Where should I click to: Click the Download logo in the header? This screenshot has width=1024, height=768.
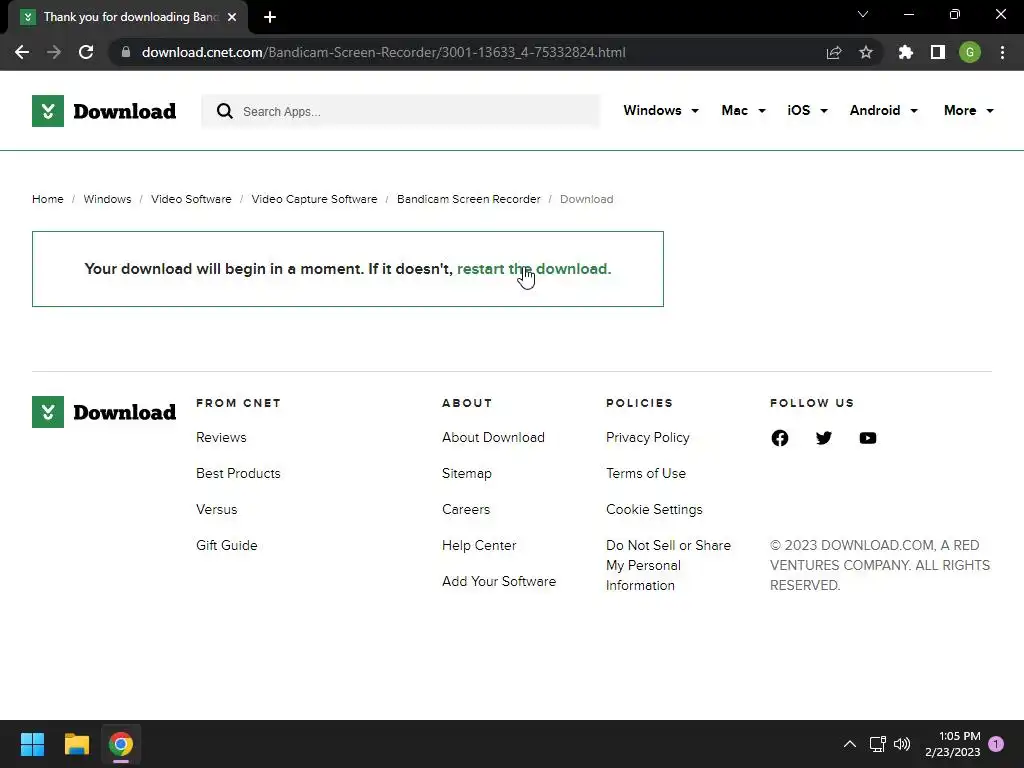[x=104, y=111]
